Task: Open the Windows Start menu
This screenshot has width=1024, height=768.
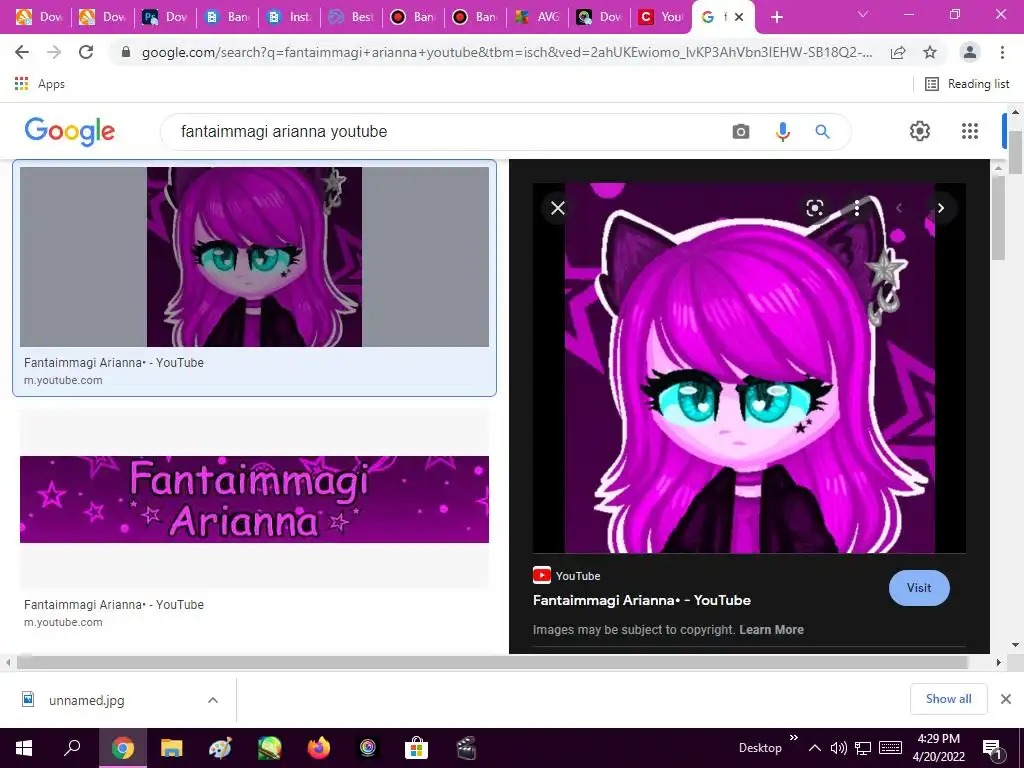Action: point(24,748)
